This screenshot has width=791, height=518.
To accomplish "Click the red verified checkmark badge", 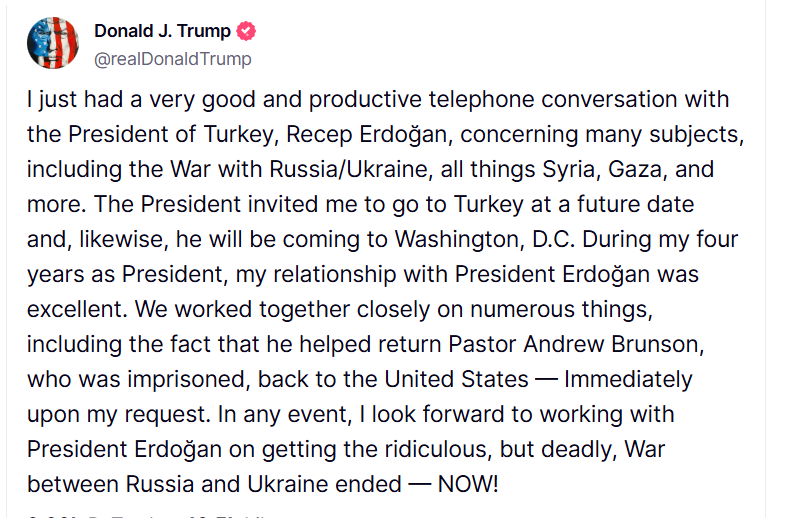I will coord(246,31).
